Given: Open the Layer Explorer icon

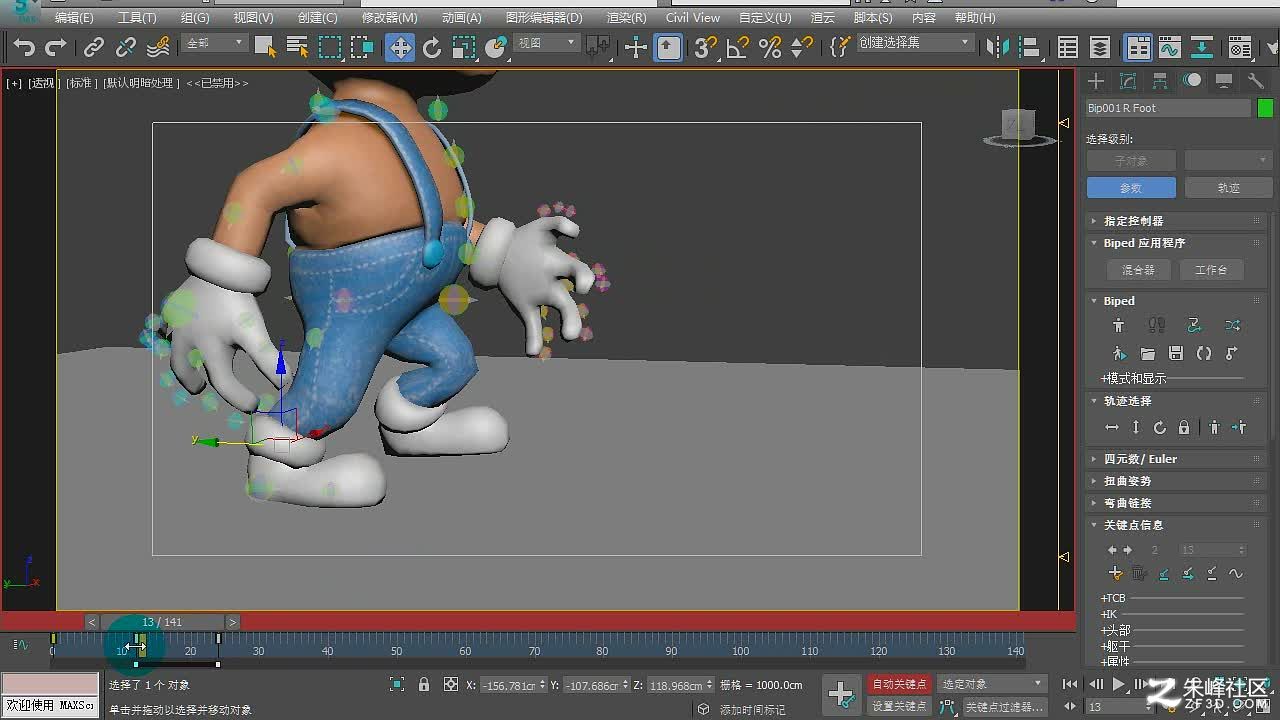Looking at the screenshot, I should (x=1100, y=47).
